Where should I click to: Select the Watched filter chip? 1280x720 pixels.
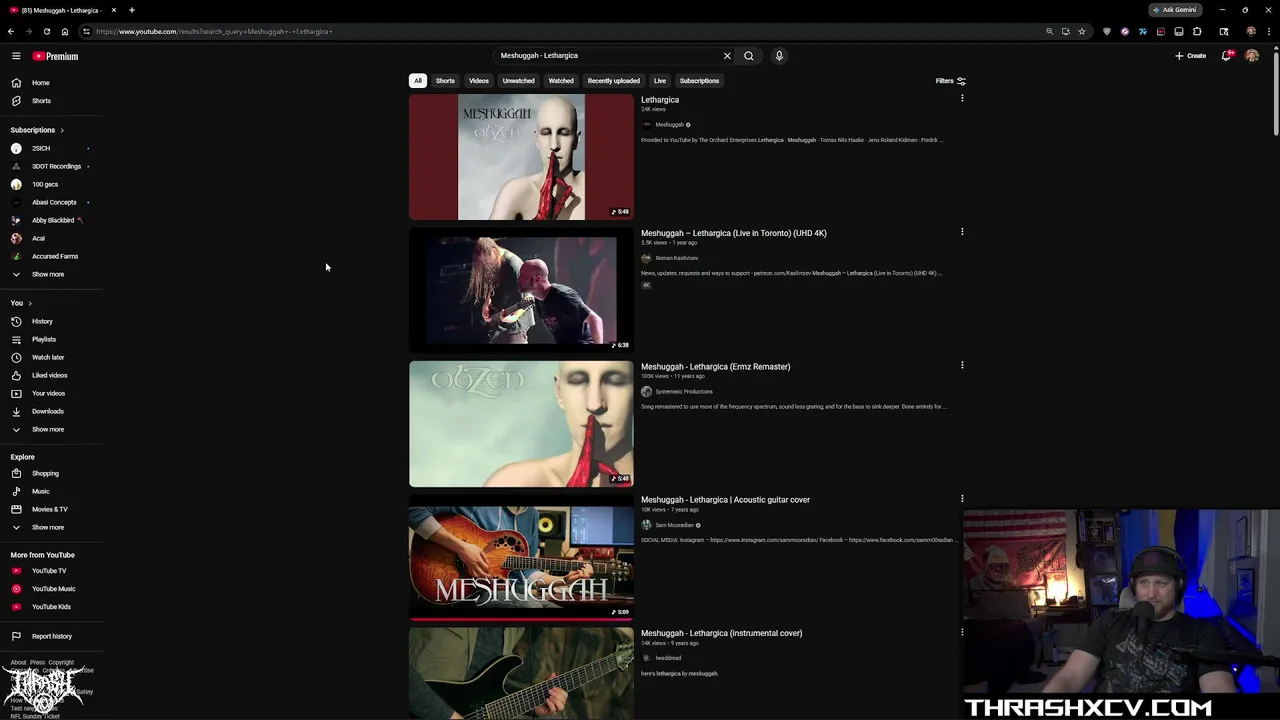(x=561, y=81)
